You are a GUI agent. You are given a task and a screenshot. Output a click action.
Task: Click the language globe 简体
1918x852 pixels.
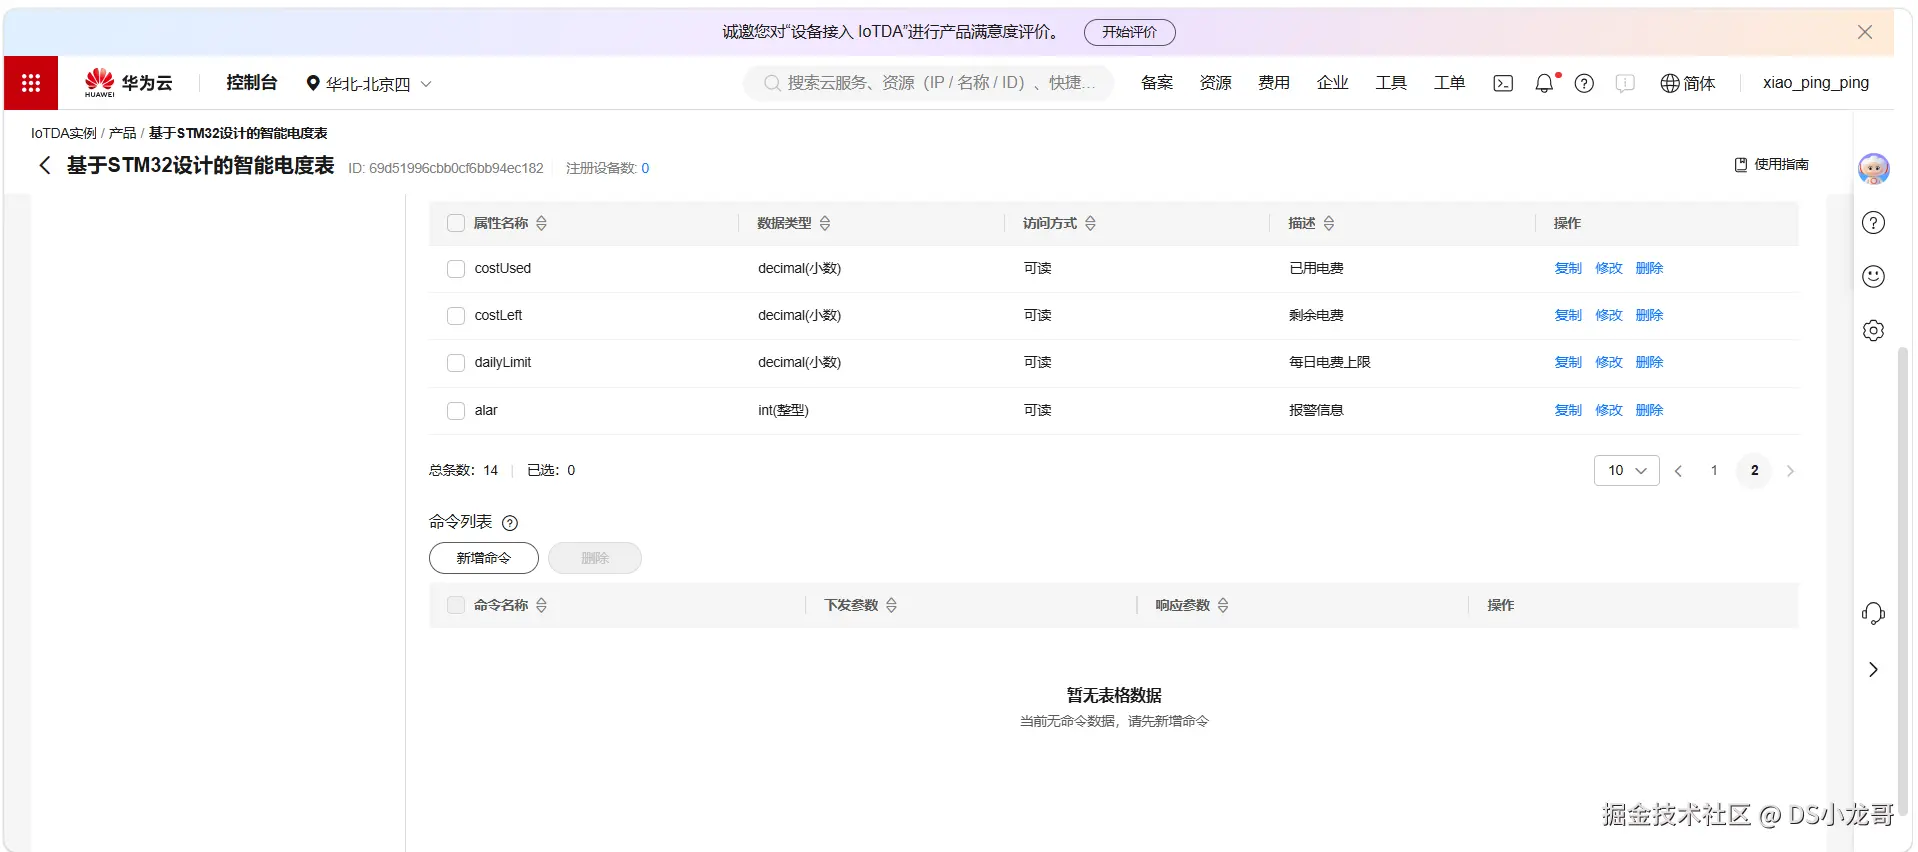tap(1687, 83)
